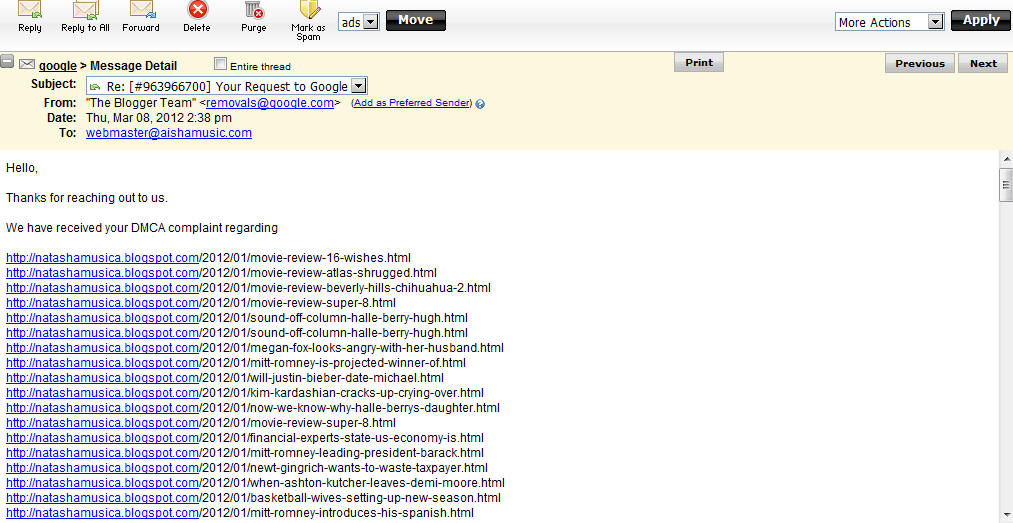Click the Move button

[415, 20]
